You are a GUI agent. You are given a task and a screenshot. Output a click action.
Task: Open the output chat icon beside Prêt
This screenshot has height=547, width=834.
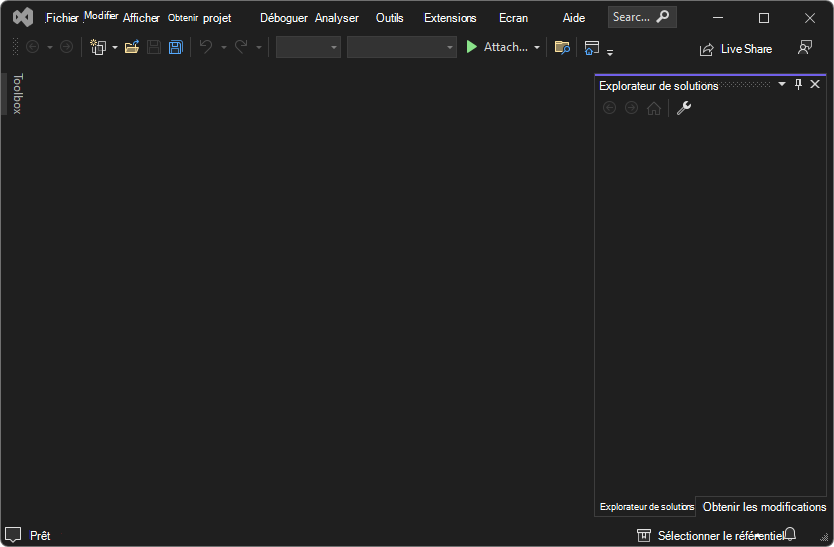pyautogui.click(x=13, y=534)
